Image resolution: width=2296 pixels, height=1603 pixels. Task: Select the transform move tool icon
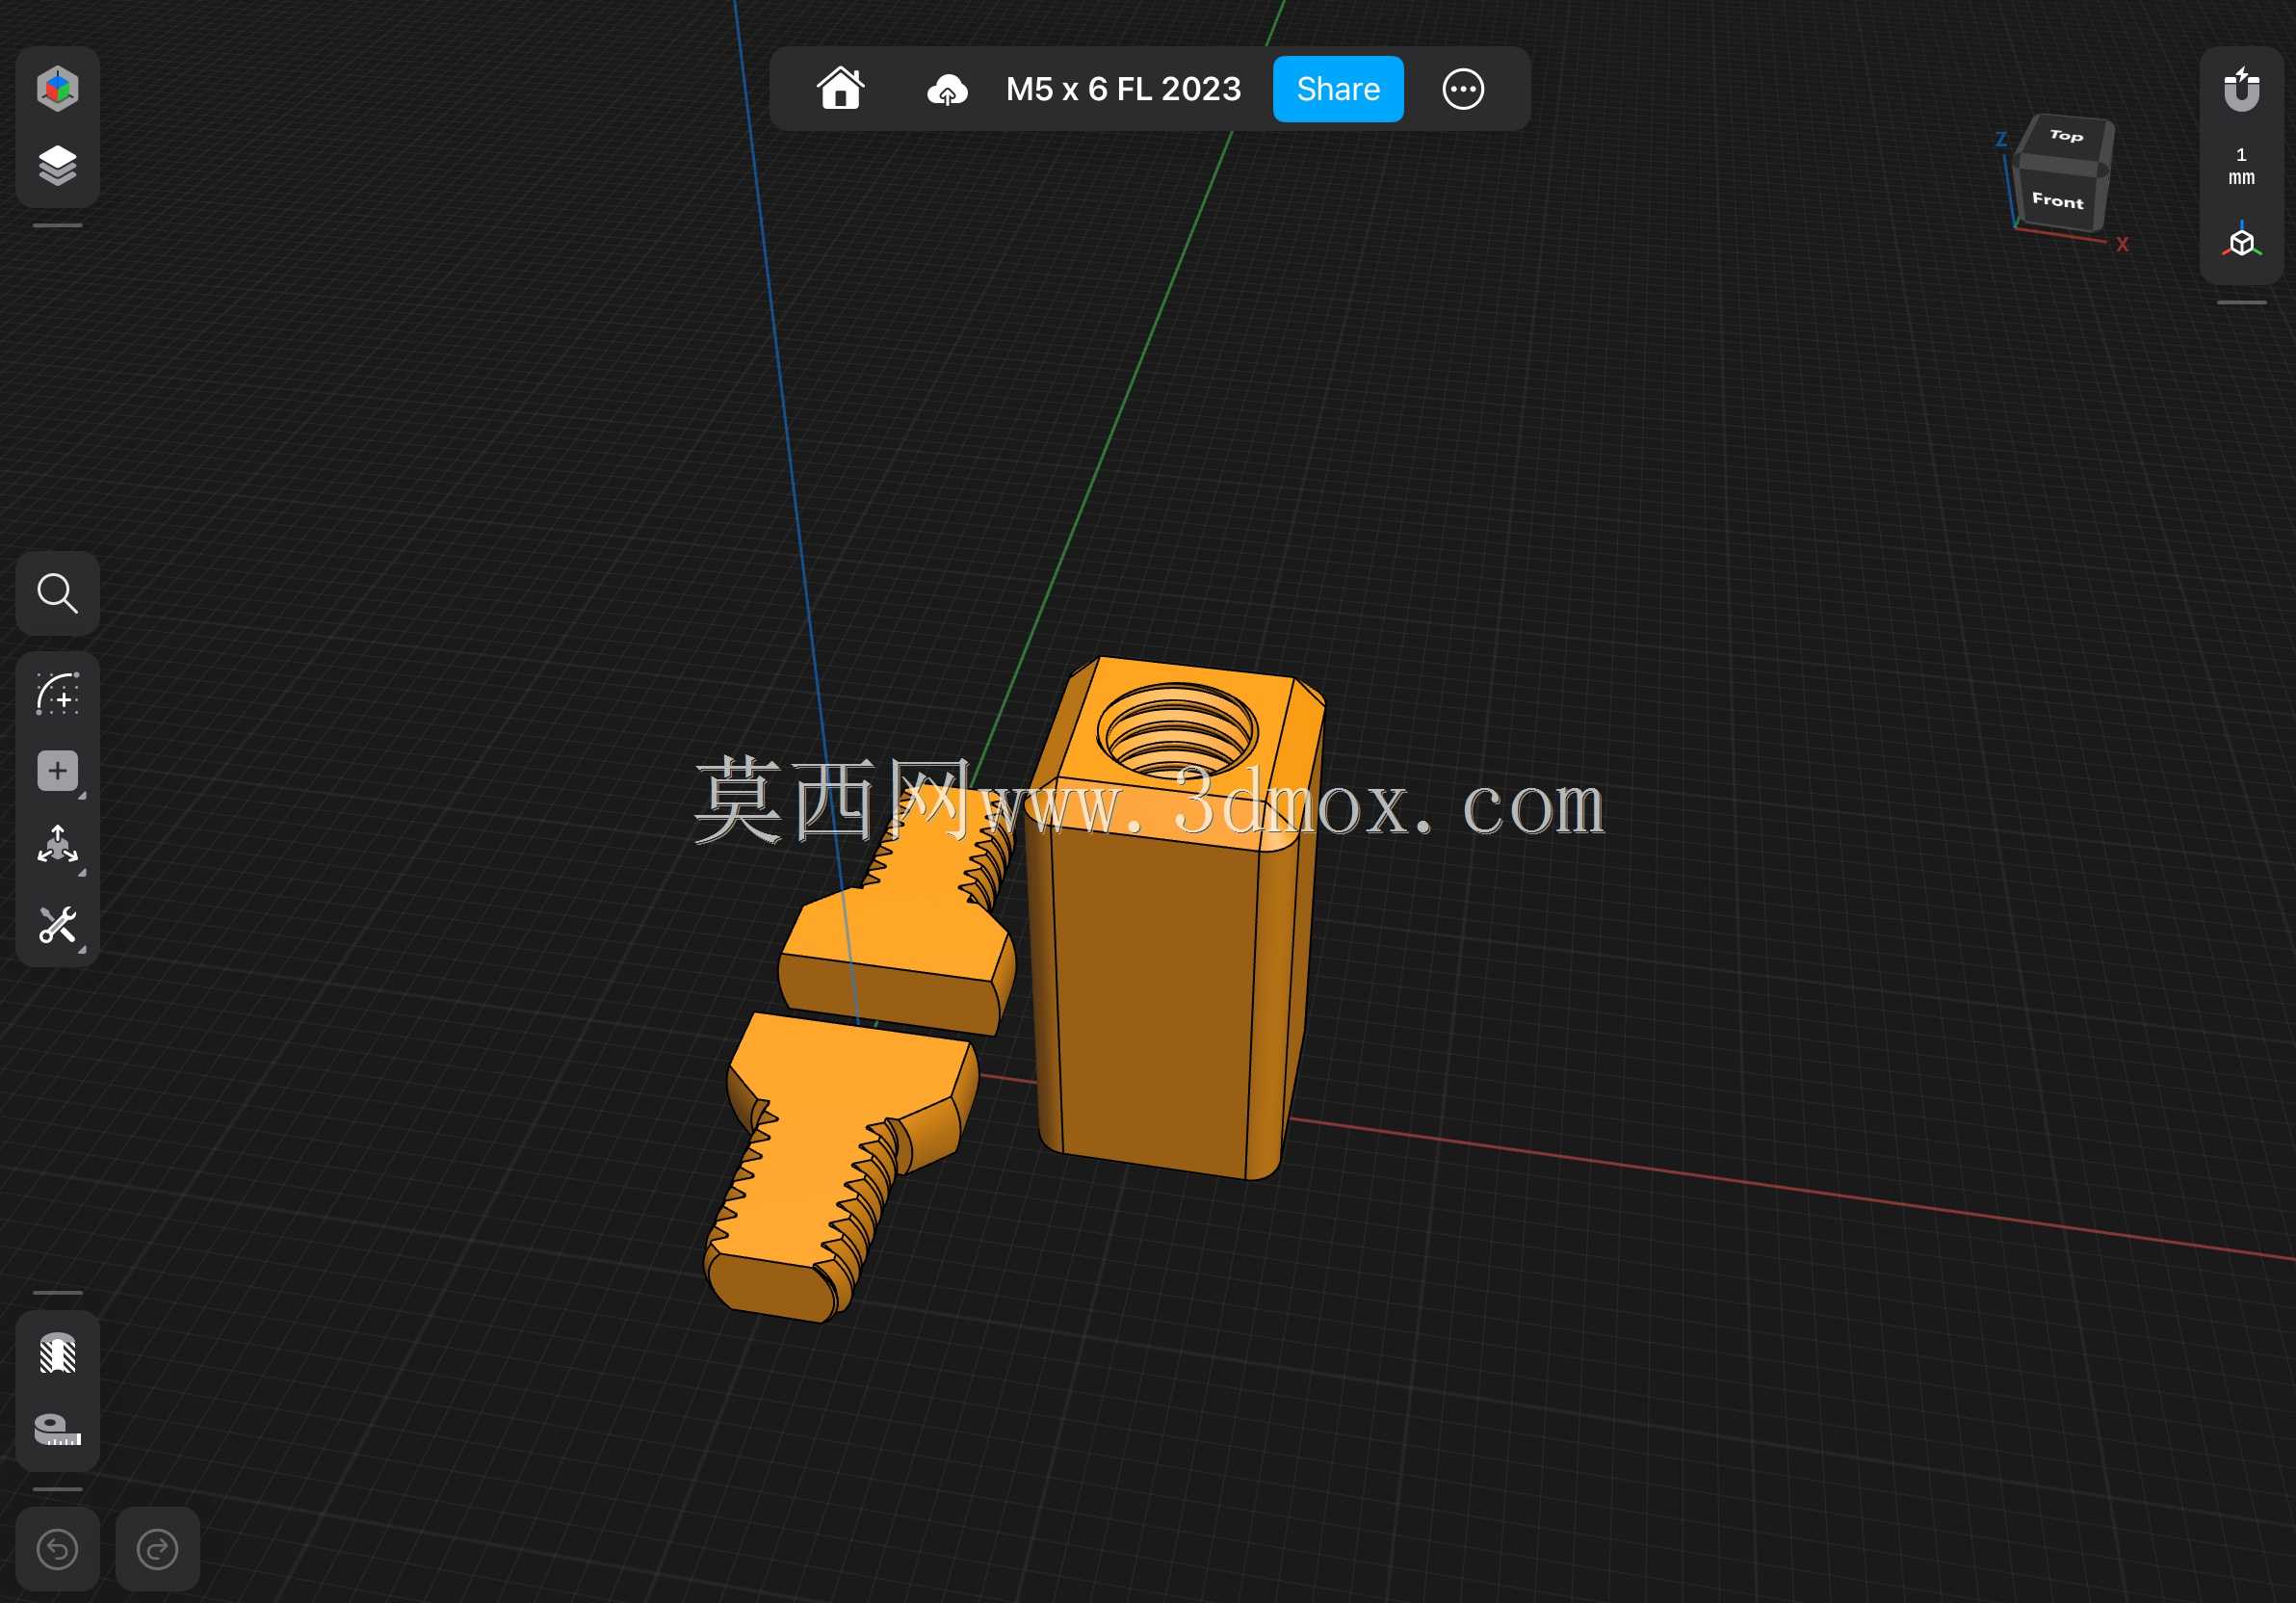(57, 846)
